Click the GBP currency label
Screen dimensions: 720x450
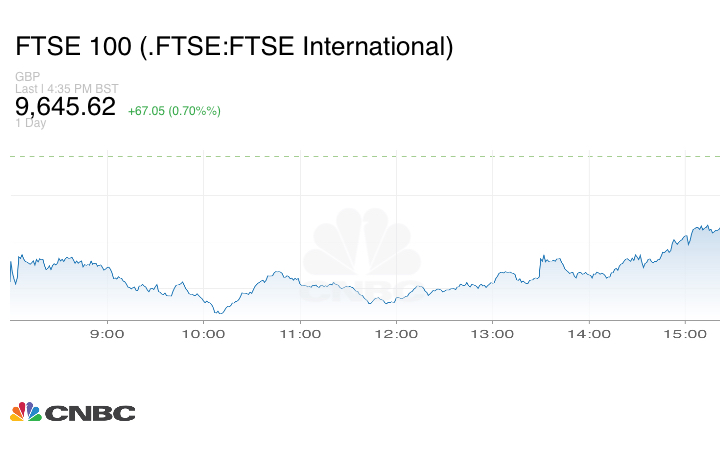tap(27, 77)
